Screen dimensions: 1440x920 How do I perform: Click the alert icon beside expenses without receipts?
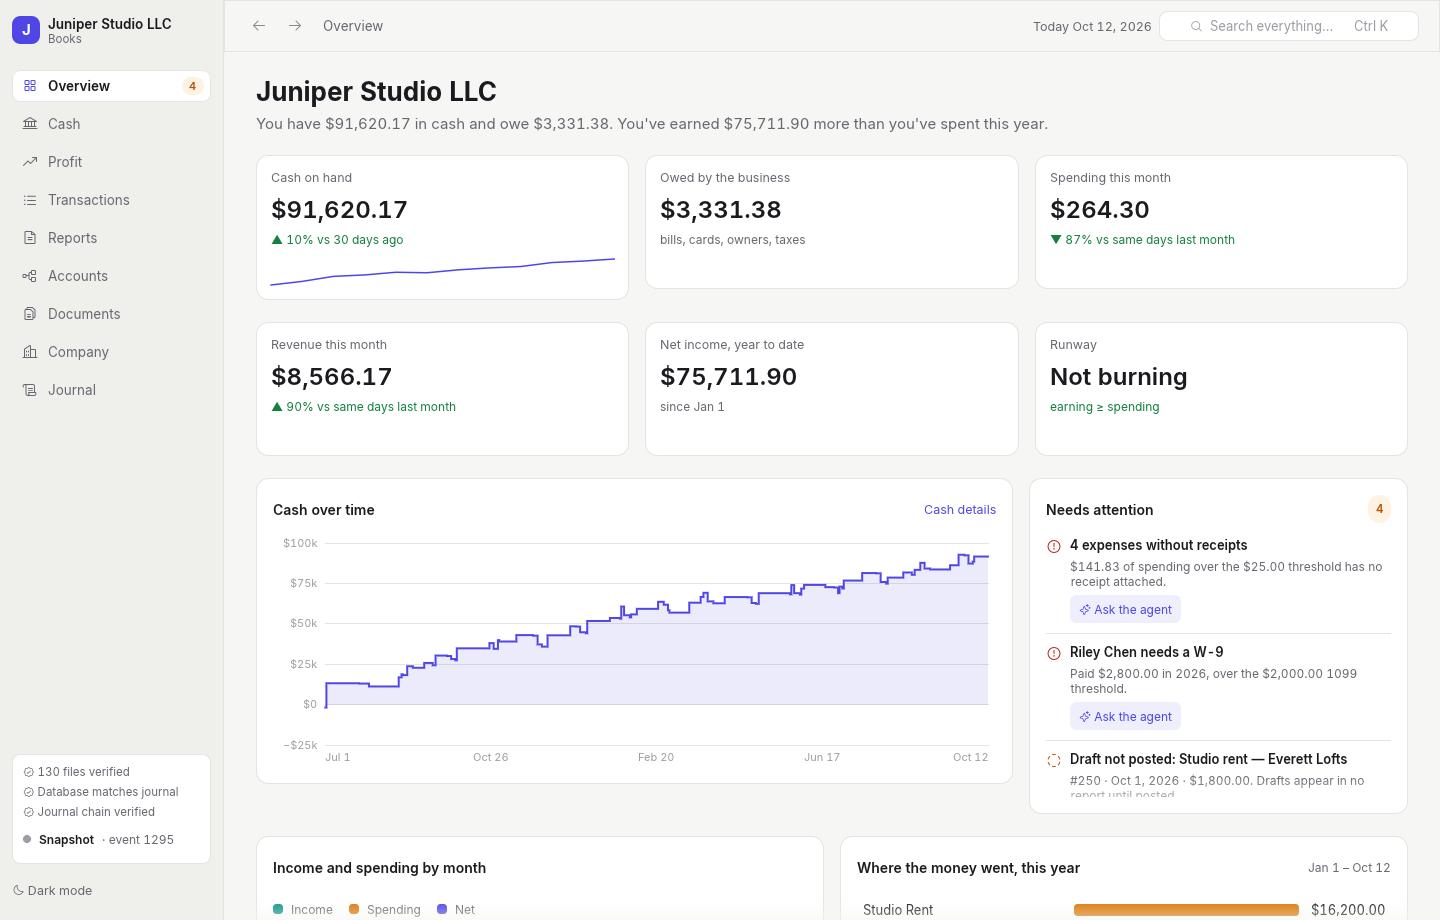pyautogui.click(x=1054, y=546)
